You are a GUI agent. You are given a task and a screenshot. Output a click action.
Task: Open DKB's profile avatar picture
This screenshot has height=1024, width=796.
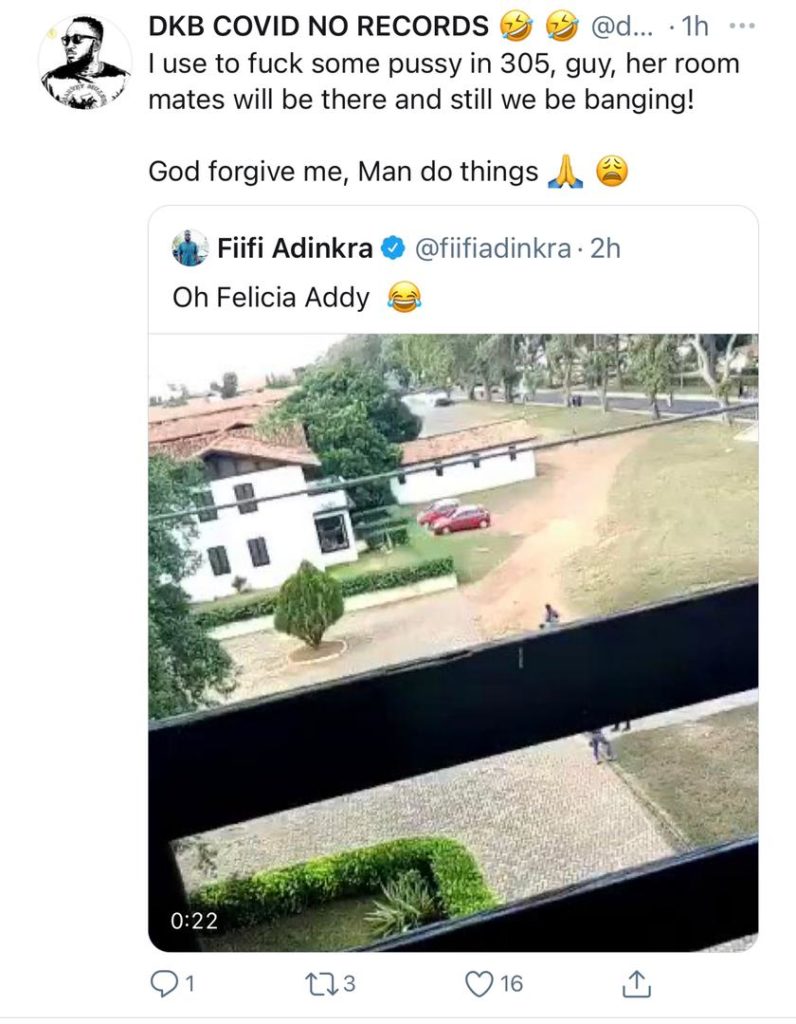tap(84, 63)
